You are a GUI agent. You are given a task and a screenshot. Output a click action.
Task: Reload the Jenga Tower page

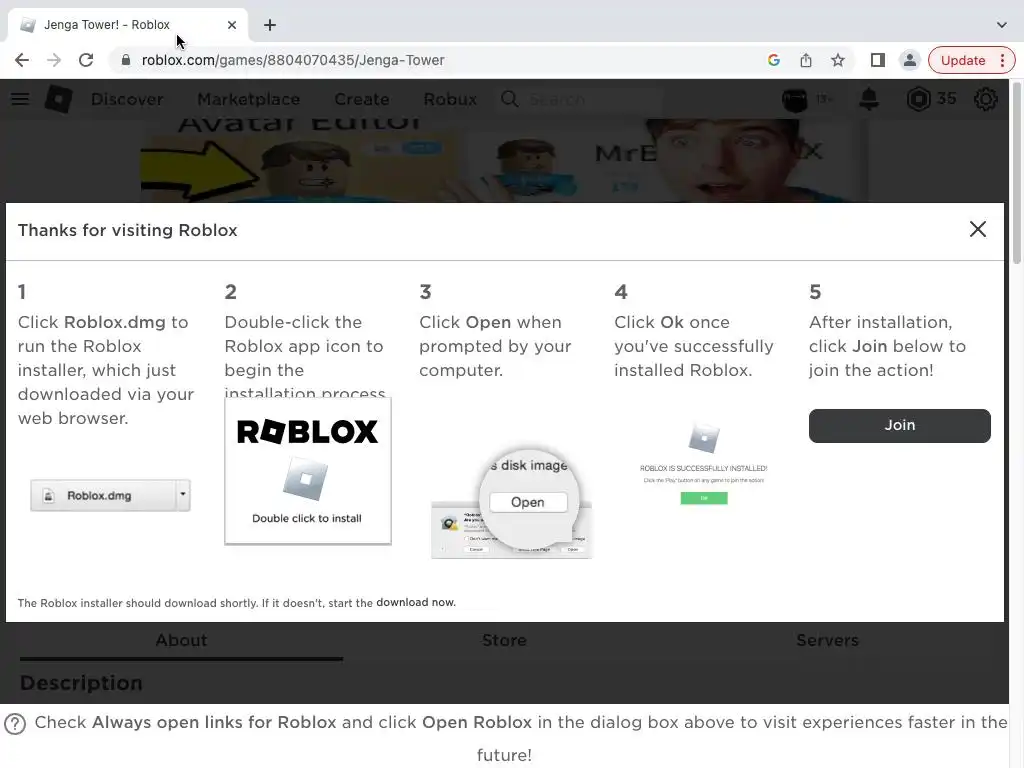tap(86, 60)
